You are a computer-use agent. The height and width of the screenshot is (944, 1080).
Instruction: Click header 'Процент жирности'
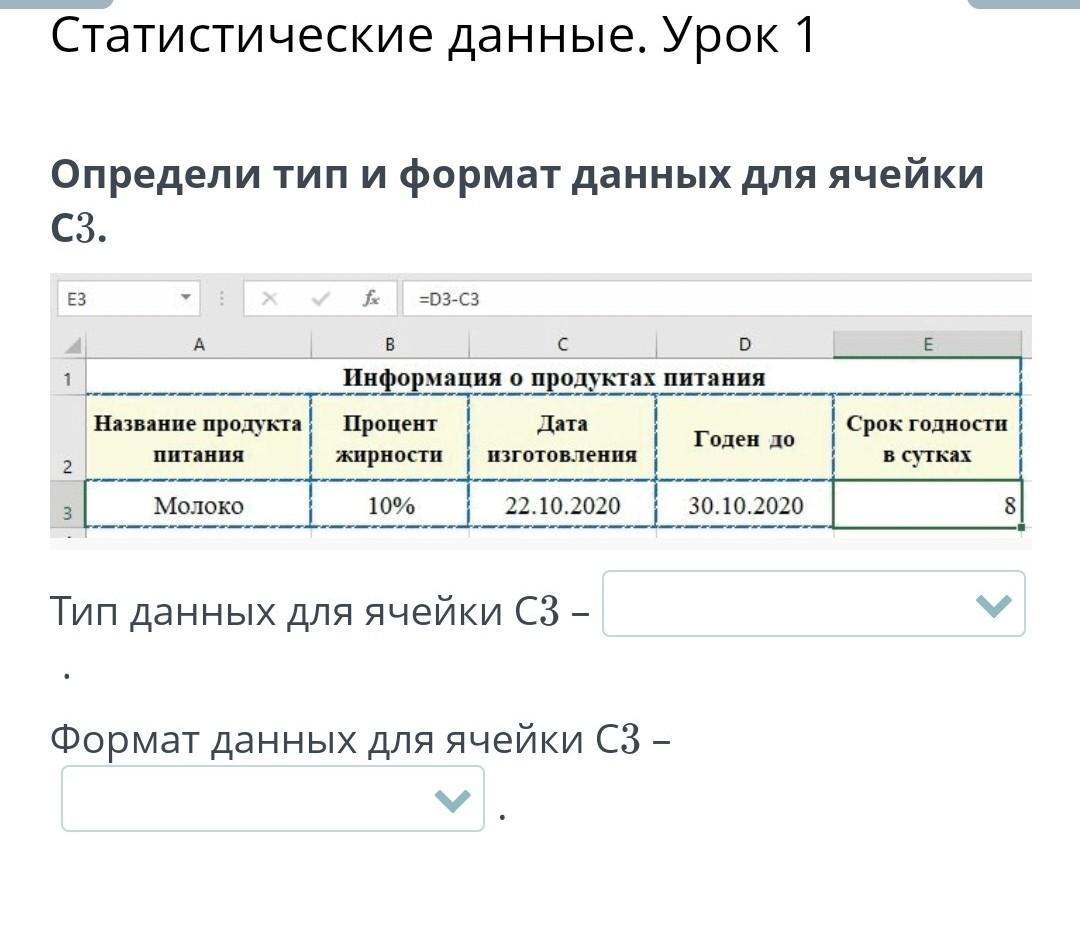pyautogui.click(x=390, y=438)
